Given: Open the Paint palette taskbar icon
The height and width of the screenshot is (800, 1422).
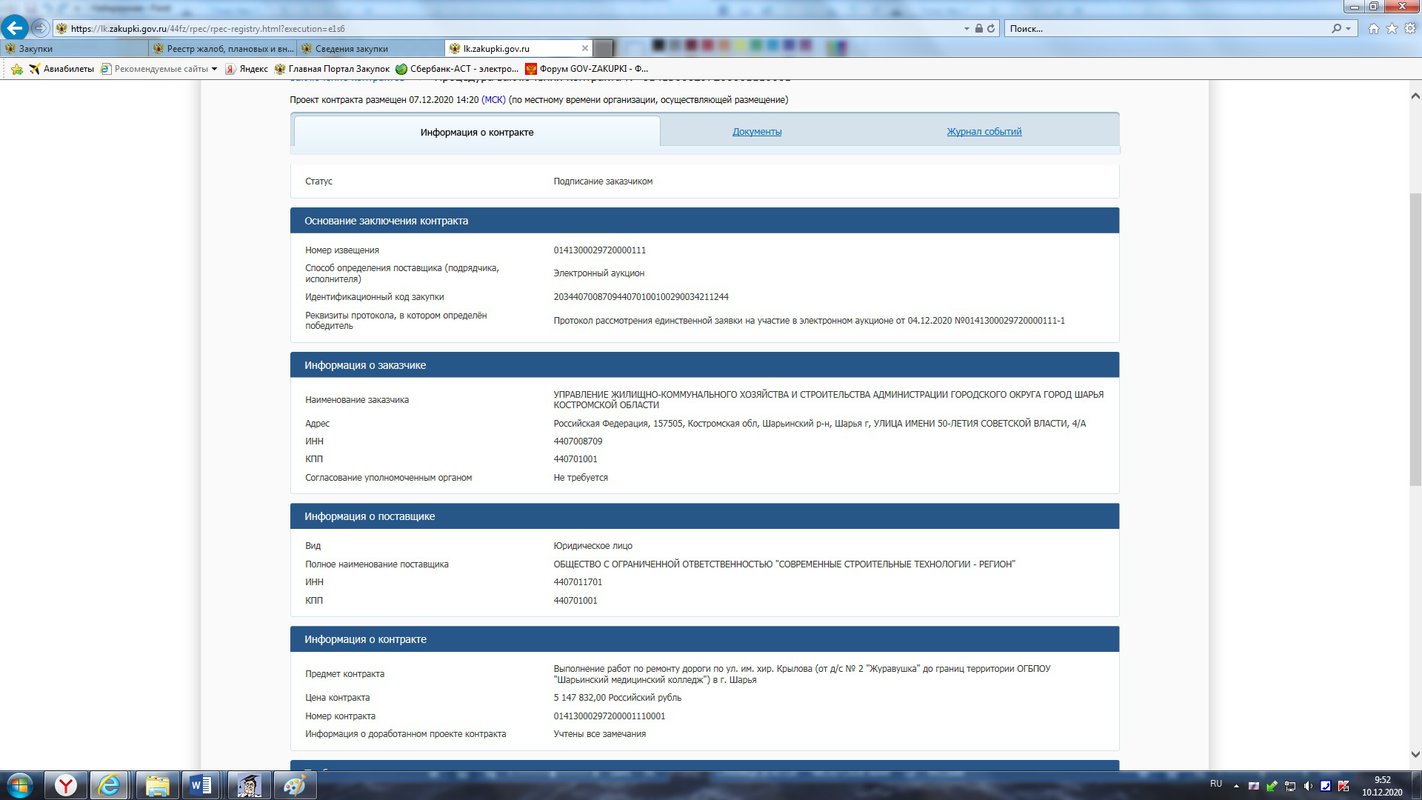Looking at the screenshot, I should point(295,785).
